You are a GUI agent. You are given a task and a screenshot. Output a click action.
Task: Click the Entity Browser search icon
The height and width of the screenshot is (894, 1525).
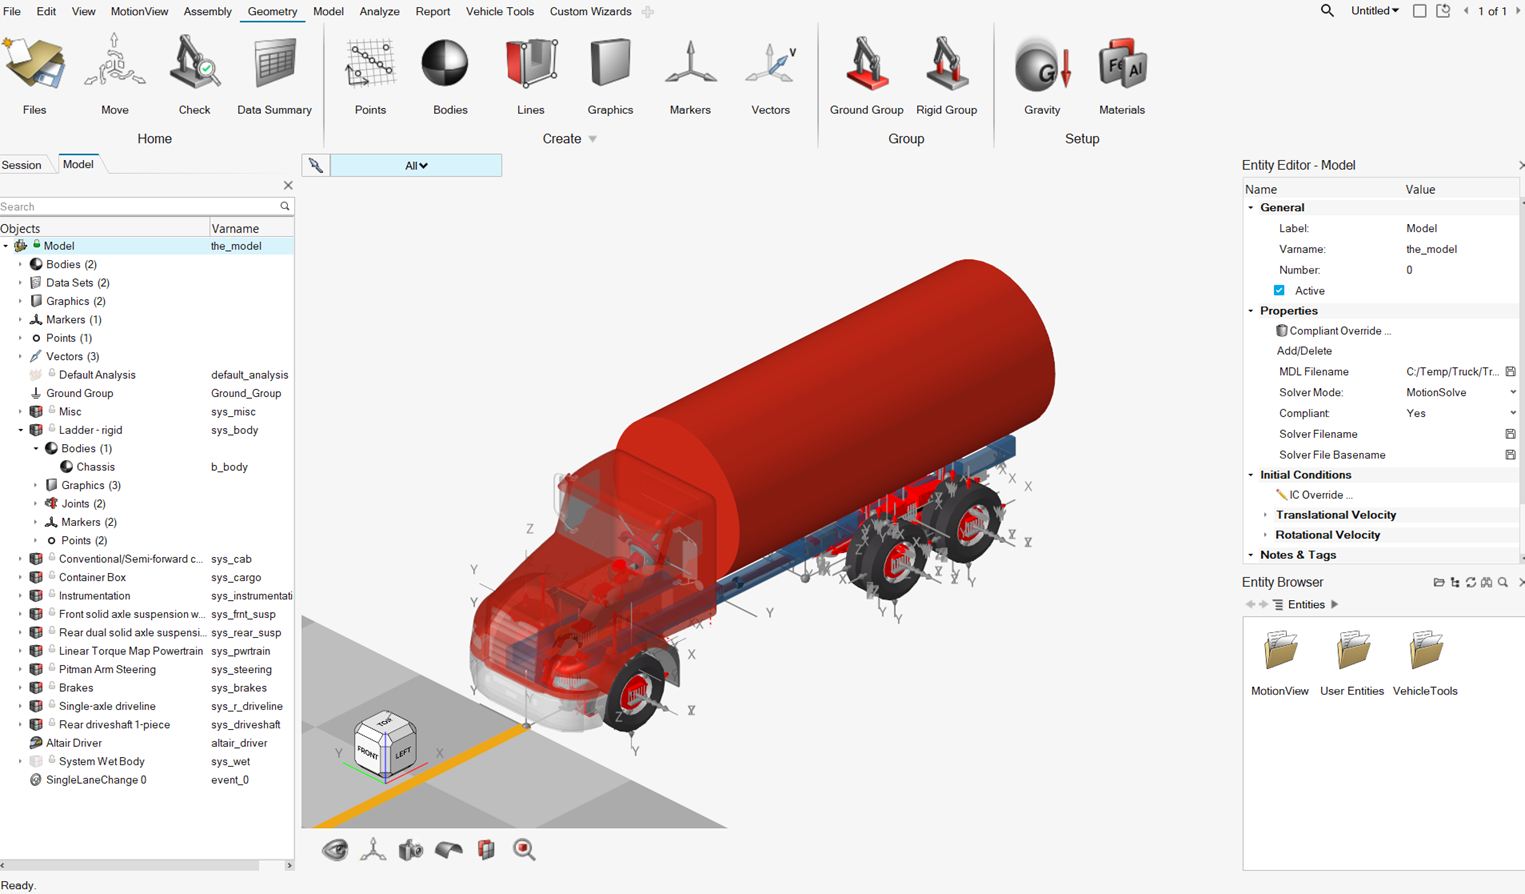[1503, 582]
